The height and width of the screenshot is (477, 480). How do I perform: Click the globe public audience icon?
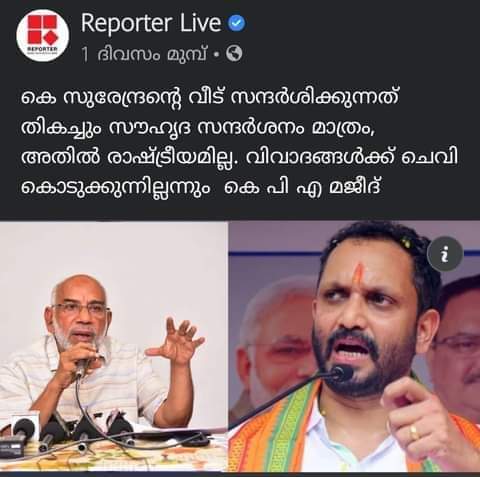point(234,53)
